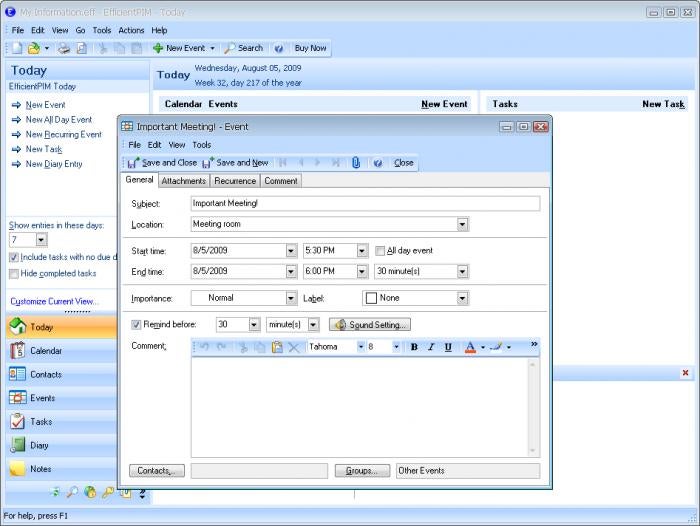Click the Groups... button
This screenshot has width=700, height=526.
362,471
